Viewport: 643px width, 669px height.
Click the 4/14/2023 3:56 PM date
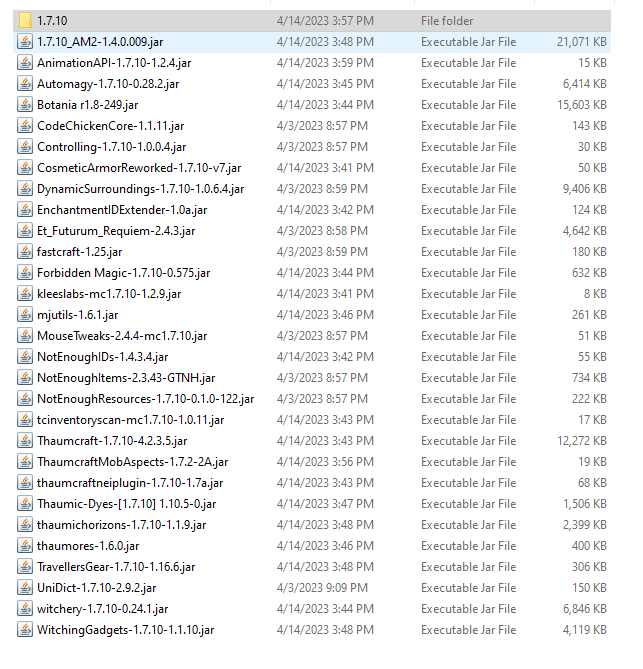click(325, 462)
